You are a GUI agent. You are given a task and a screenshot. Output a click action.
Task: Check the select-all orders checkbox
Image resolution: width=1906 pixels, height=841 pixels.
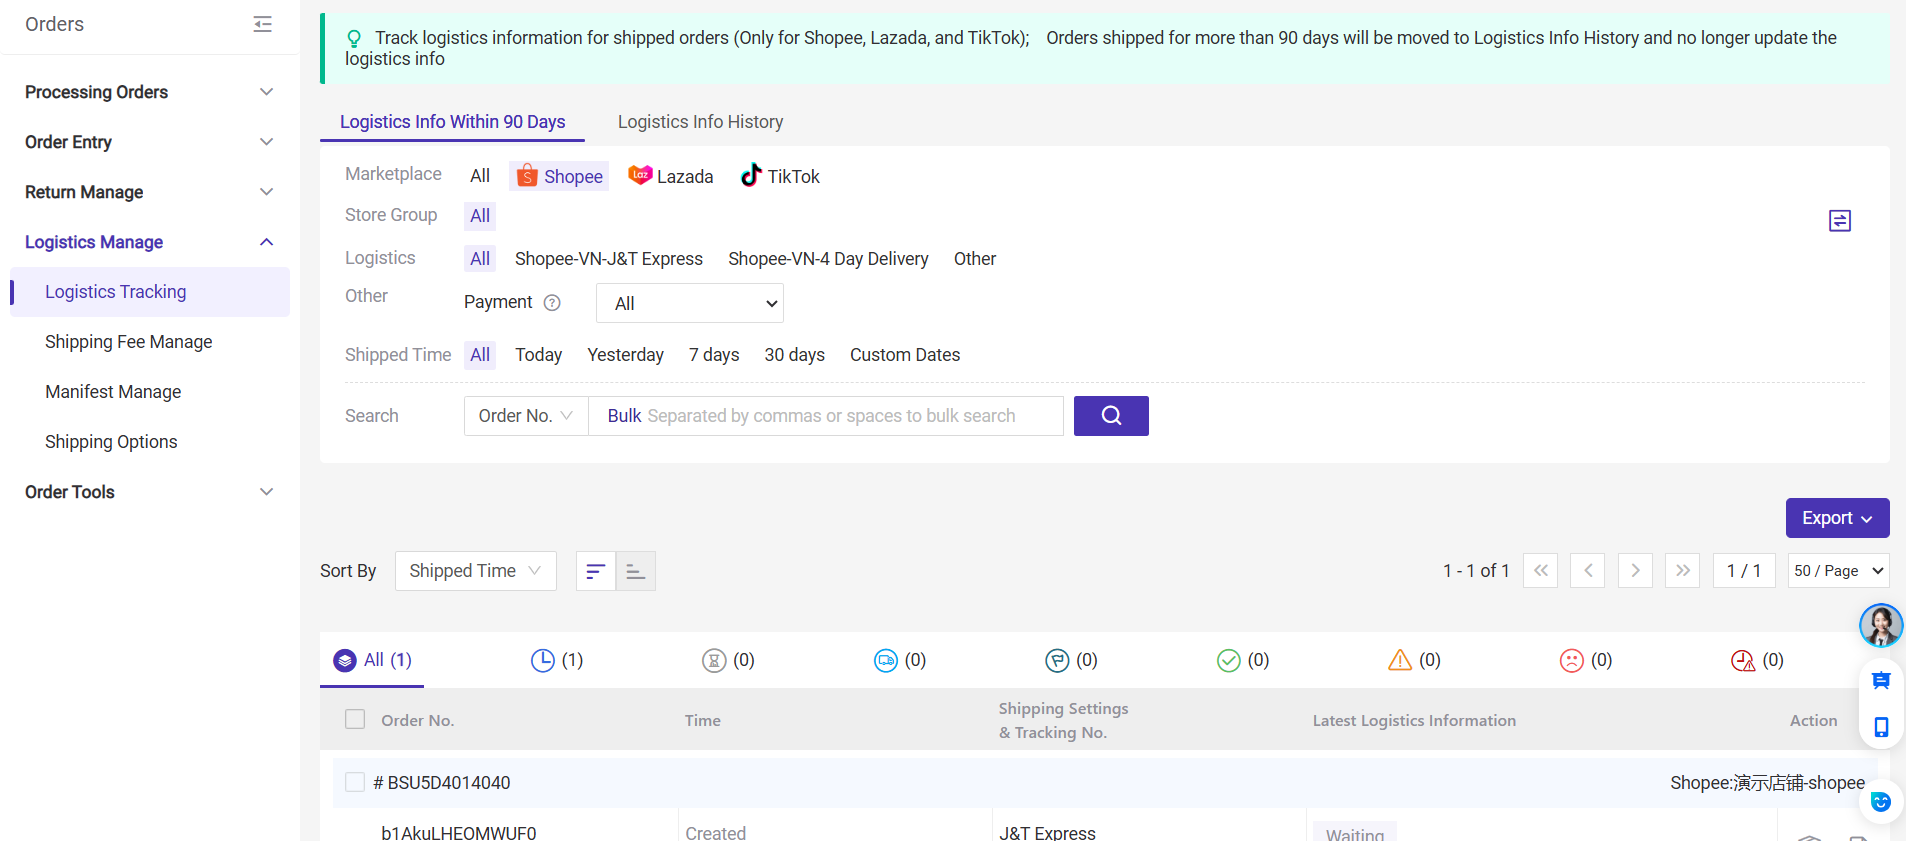click(355, 719)
